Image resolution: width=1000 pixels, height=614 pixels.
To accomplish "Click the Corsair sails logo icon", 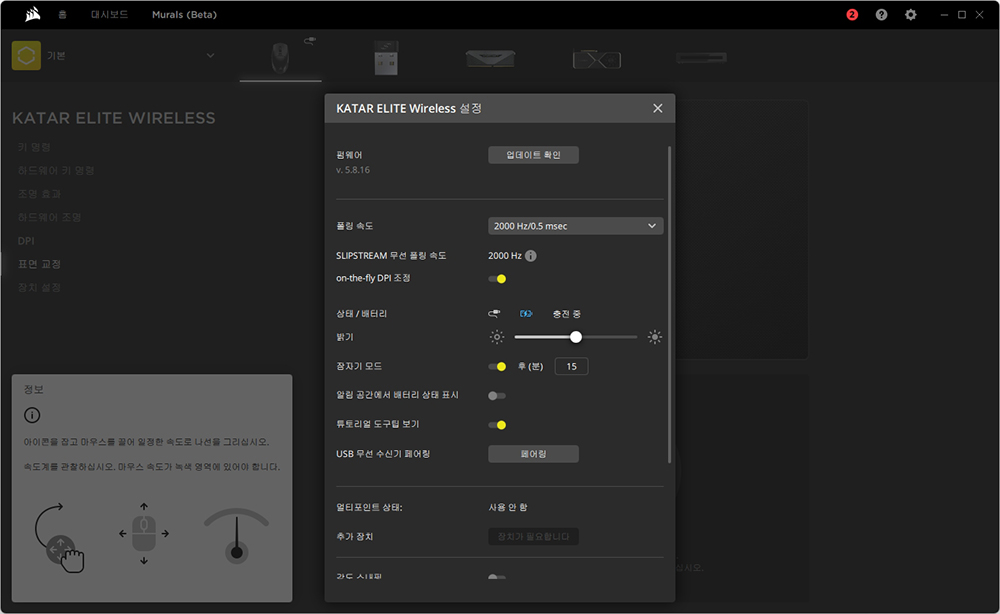I will coord(33,14).
